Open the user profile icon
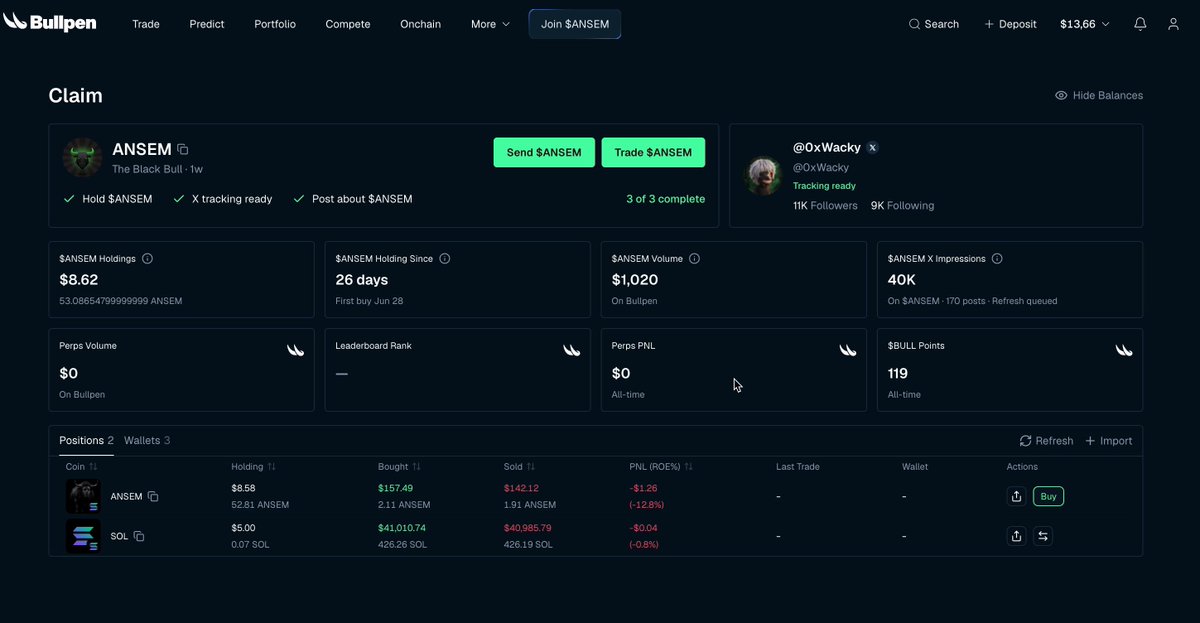 point(1174,24)
